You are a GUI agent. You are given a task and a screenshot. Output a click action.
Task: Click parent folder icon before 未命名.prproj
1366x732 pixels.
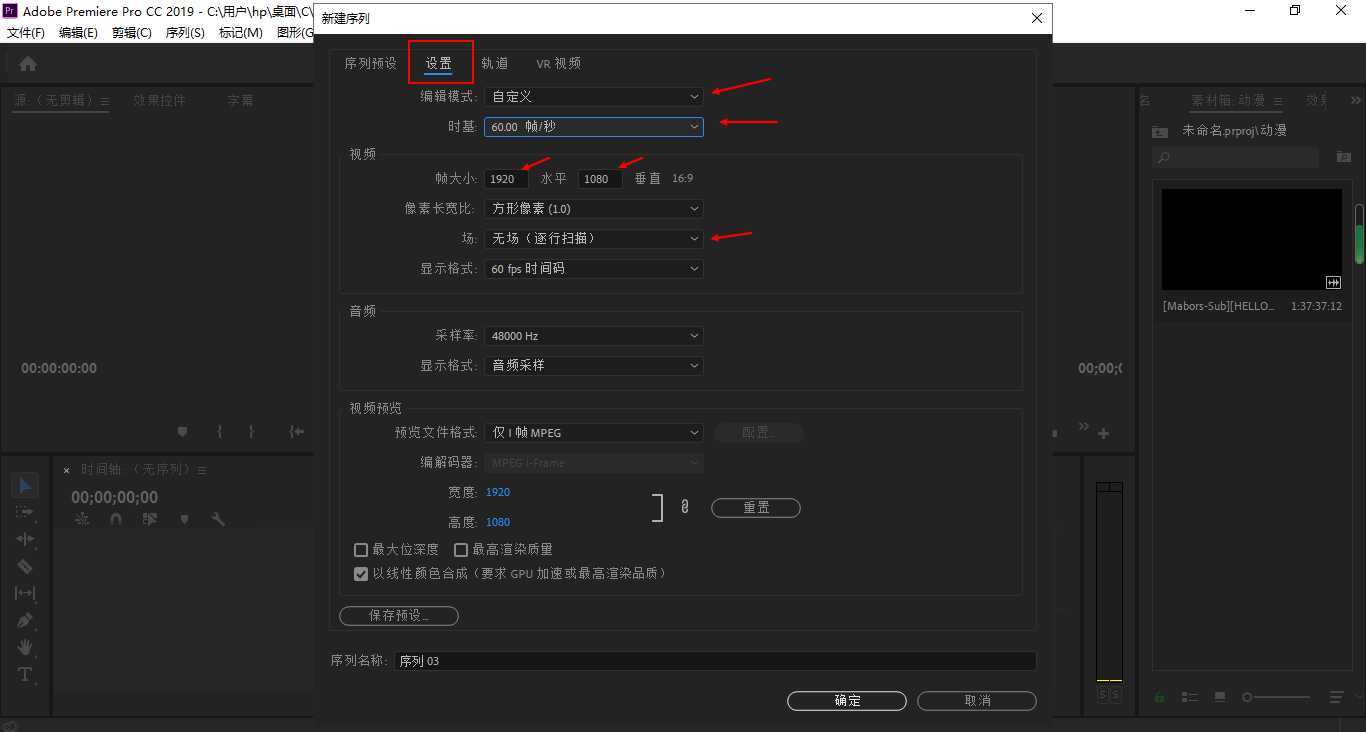click(1160, 131)
